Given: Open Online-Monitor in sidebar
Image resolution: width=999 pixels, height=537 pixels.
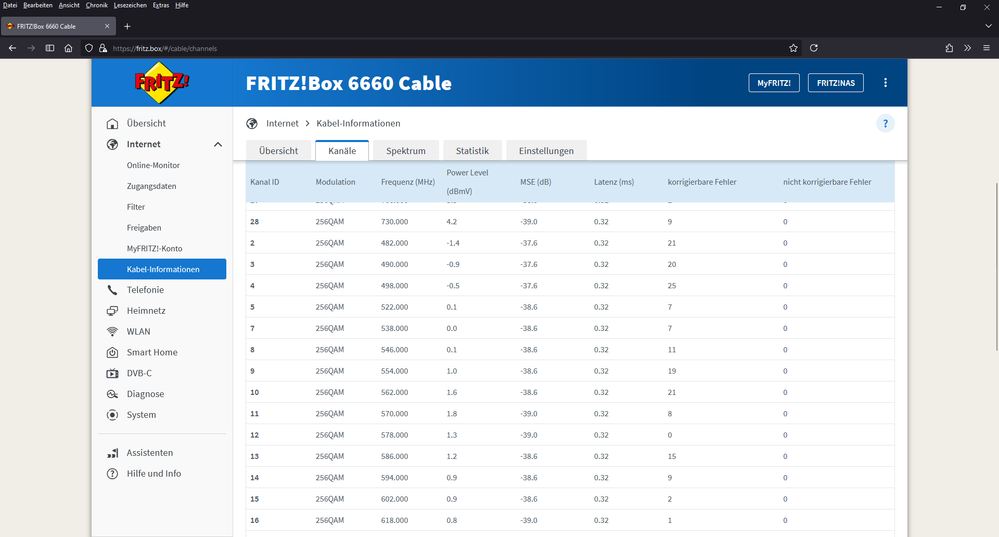Looking at the screenshot, I should pos(153,165).
